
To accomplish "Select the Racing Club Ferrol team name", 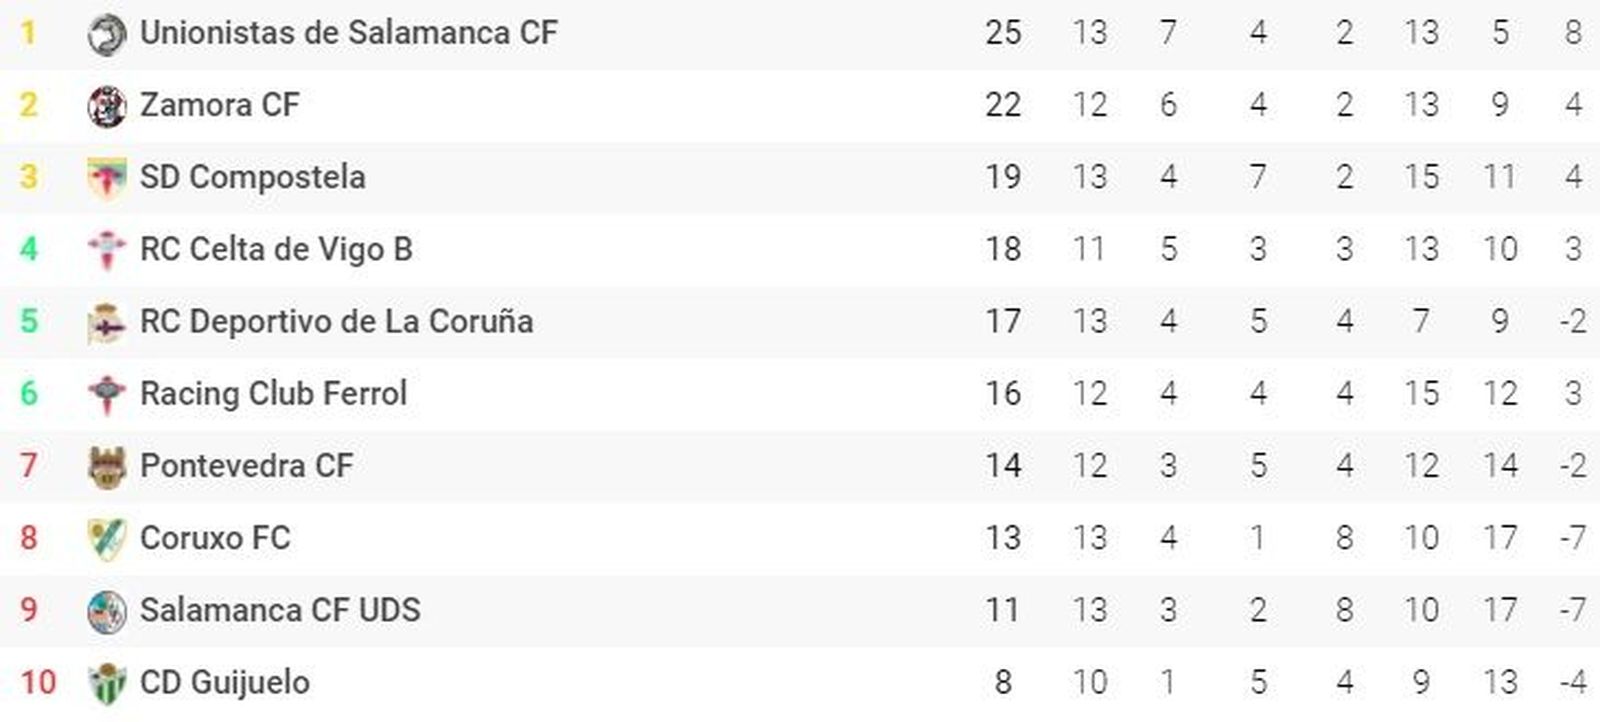I will tap(273, 393).
